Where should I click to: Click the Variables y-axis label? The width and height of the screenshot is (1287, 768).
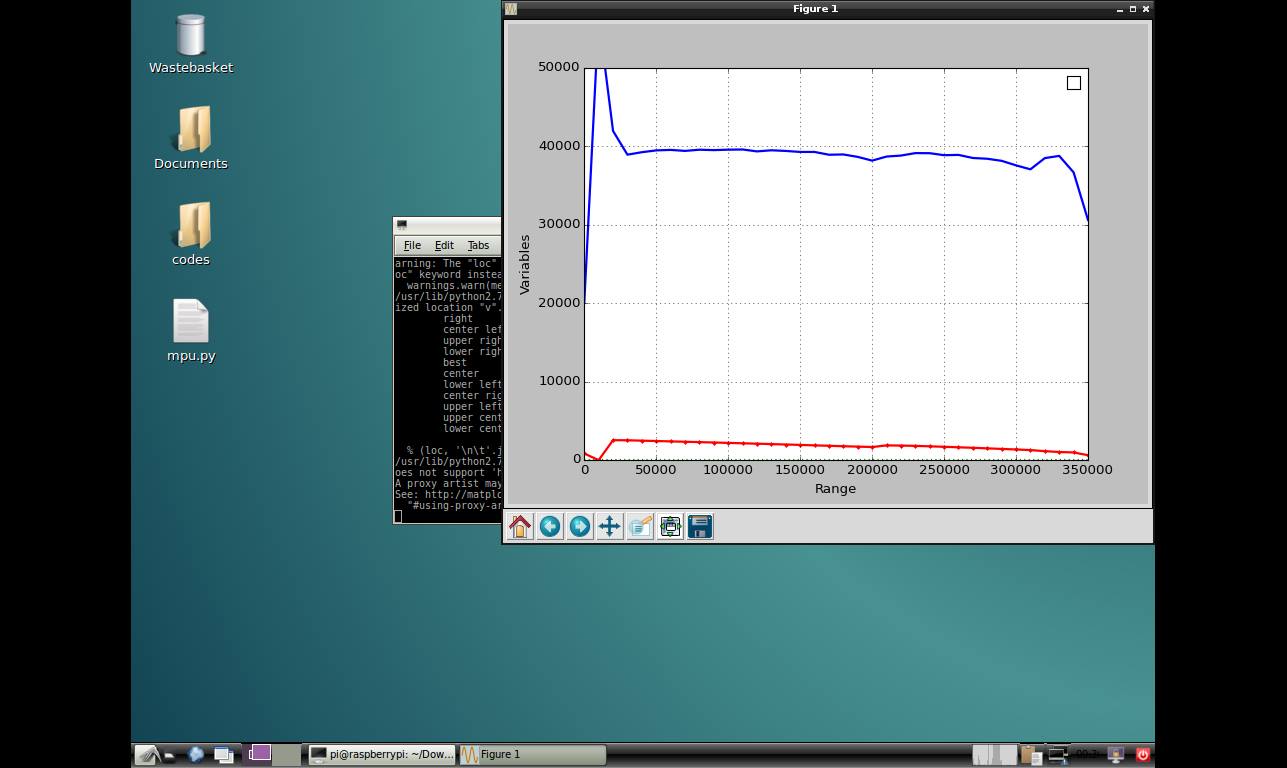524,264
